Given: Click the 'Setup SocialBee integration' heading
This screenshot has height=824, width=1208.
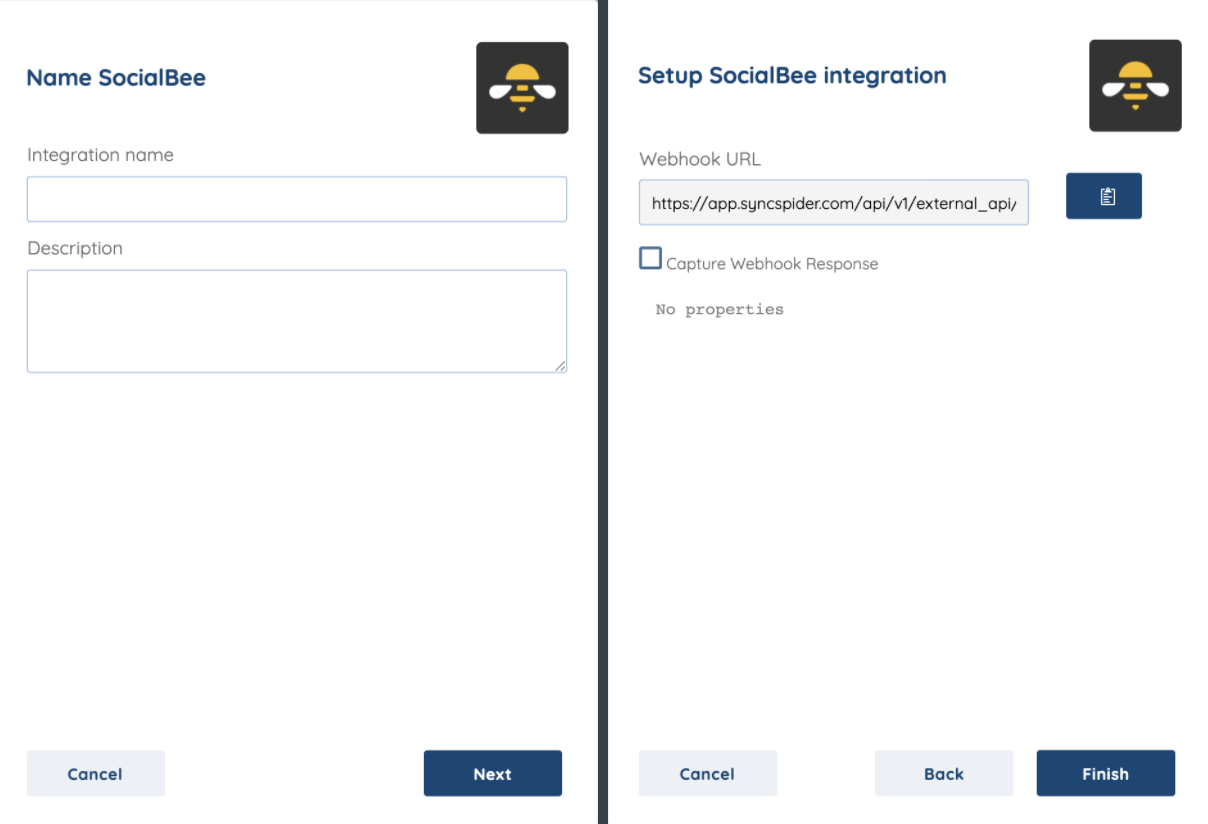Looking at the screenshot, I should [792, 75].
